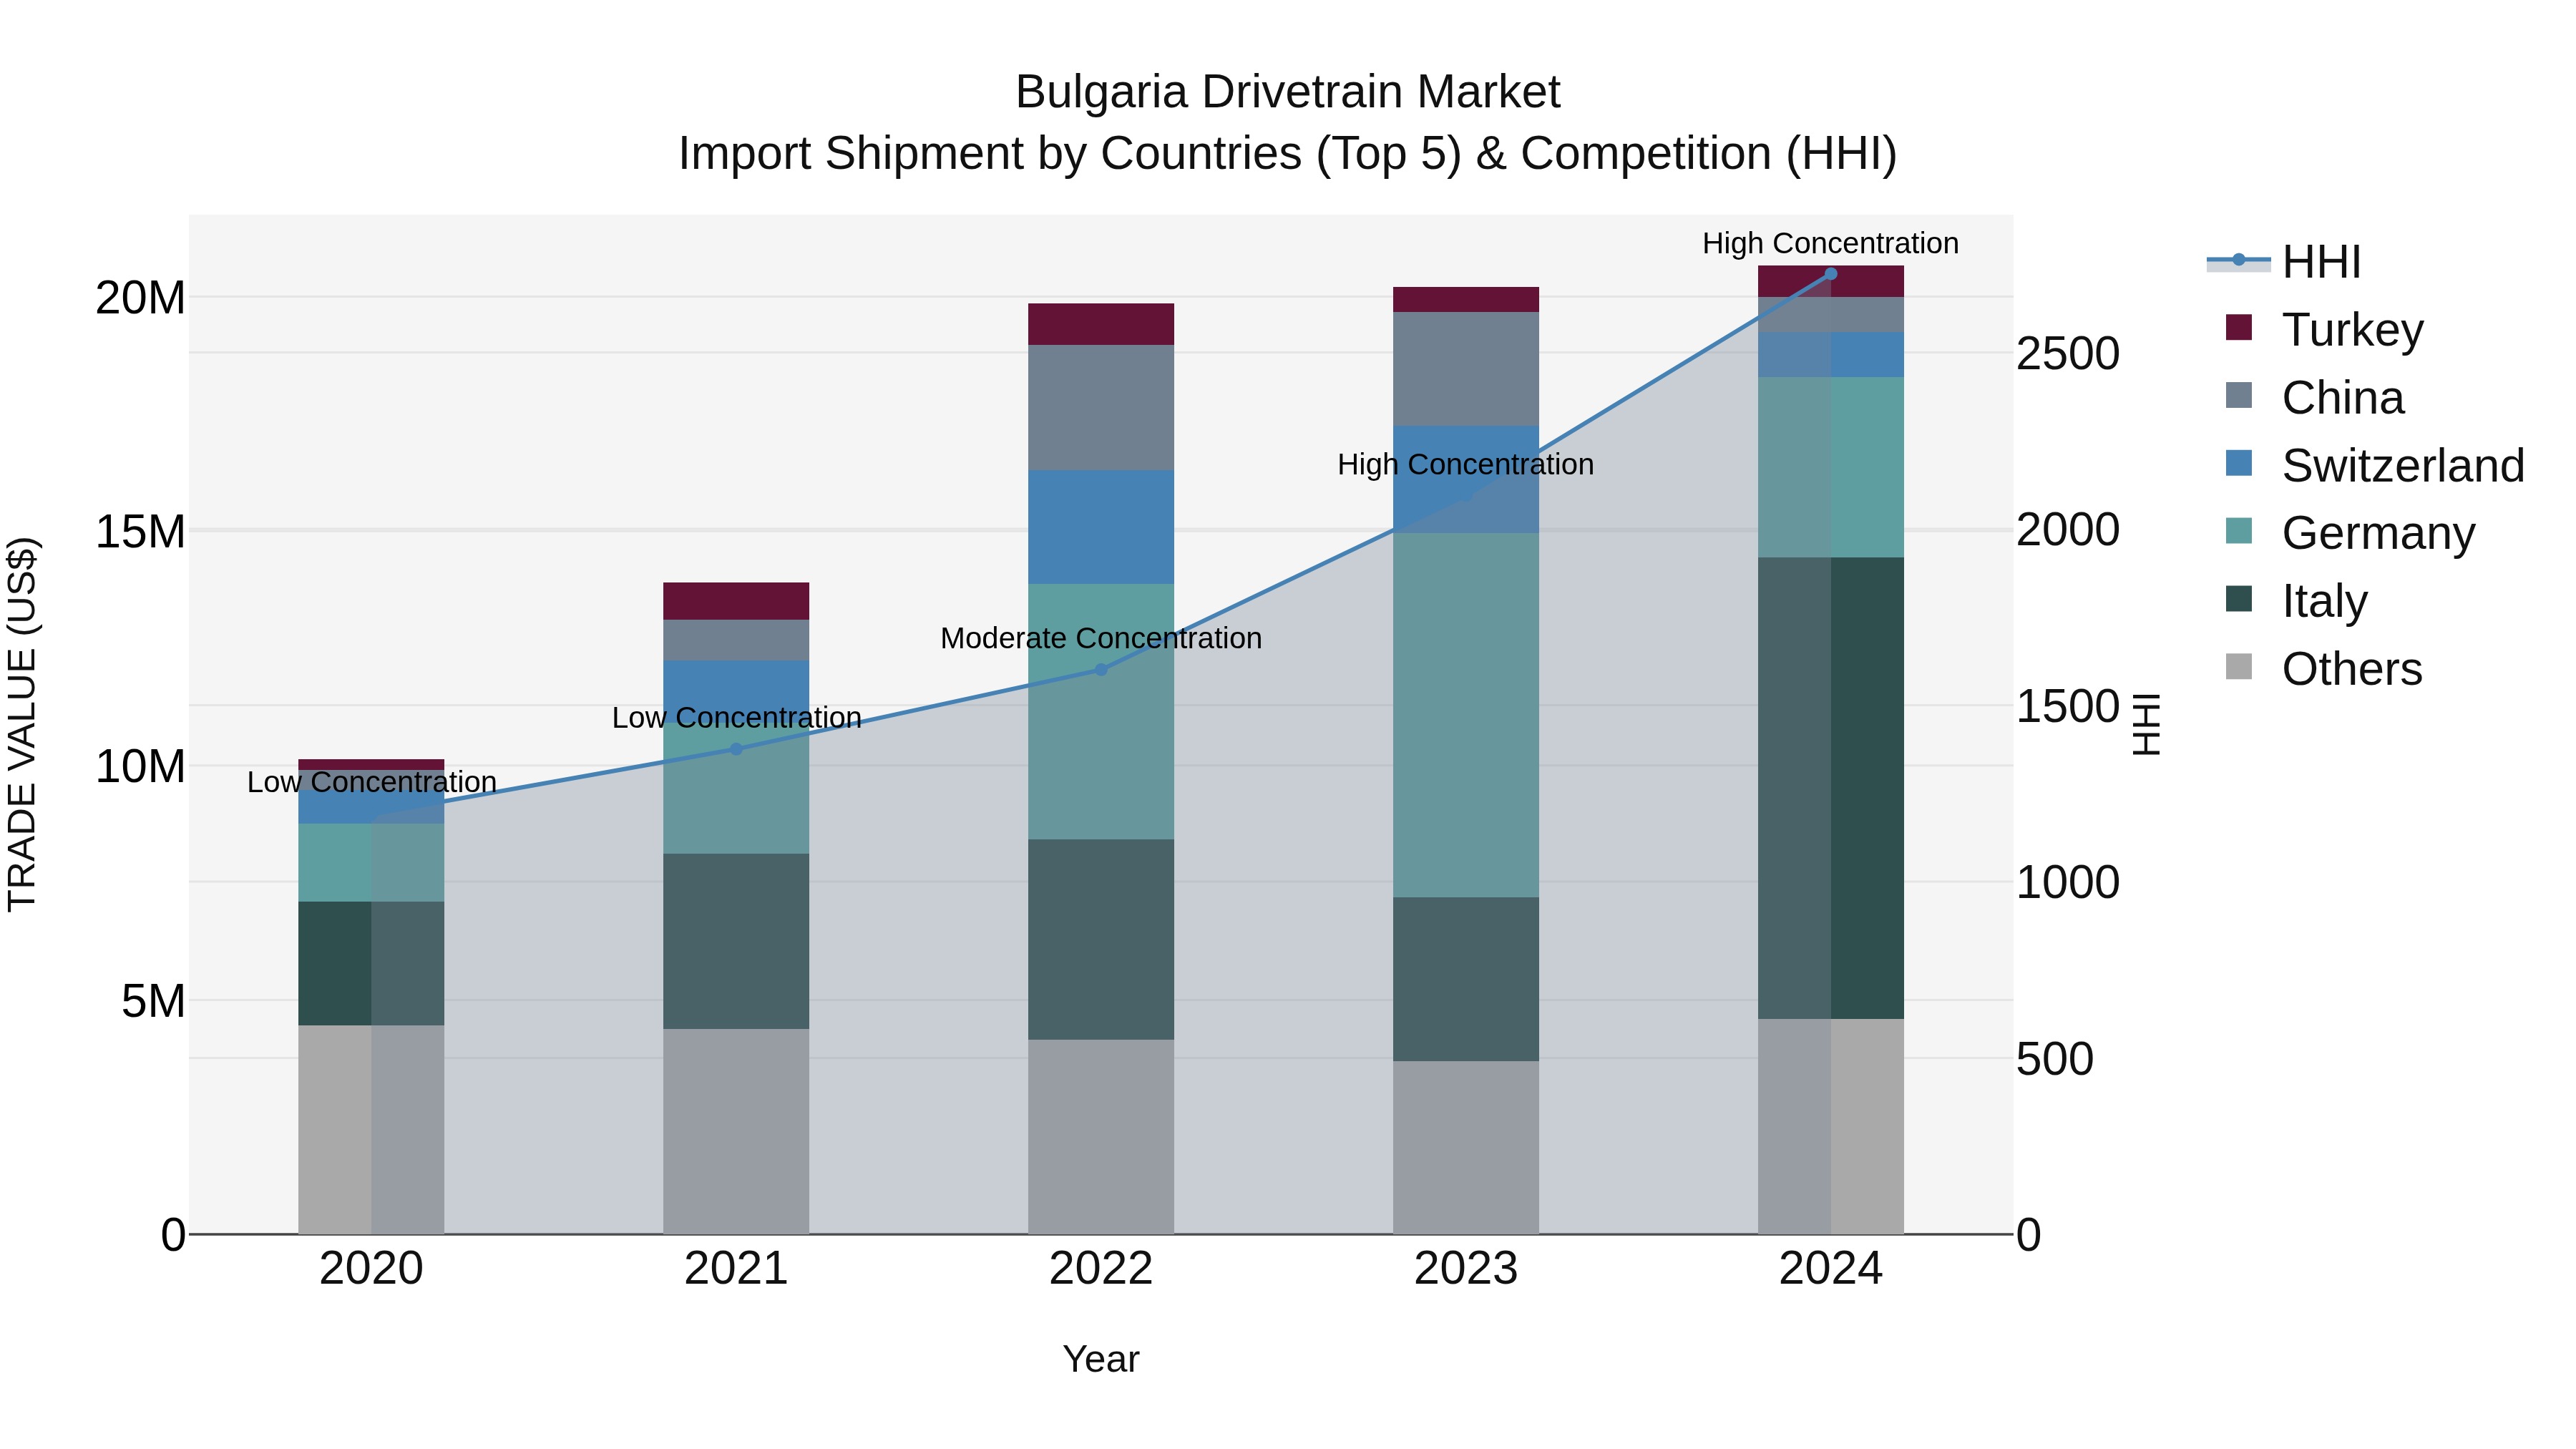Viewport: 2576px width, 1449px height.
Task: Click the 'Import Shipment by Countries' subtitle
Action: [x=1288, y=154]
